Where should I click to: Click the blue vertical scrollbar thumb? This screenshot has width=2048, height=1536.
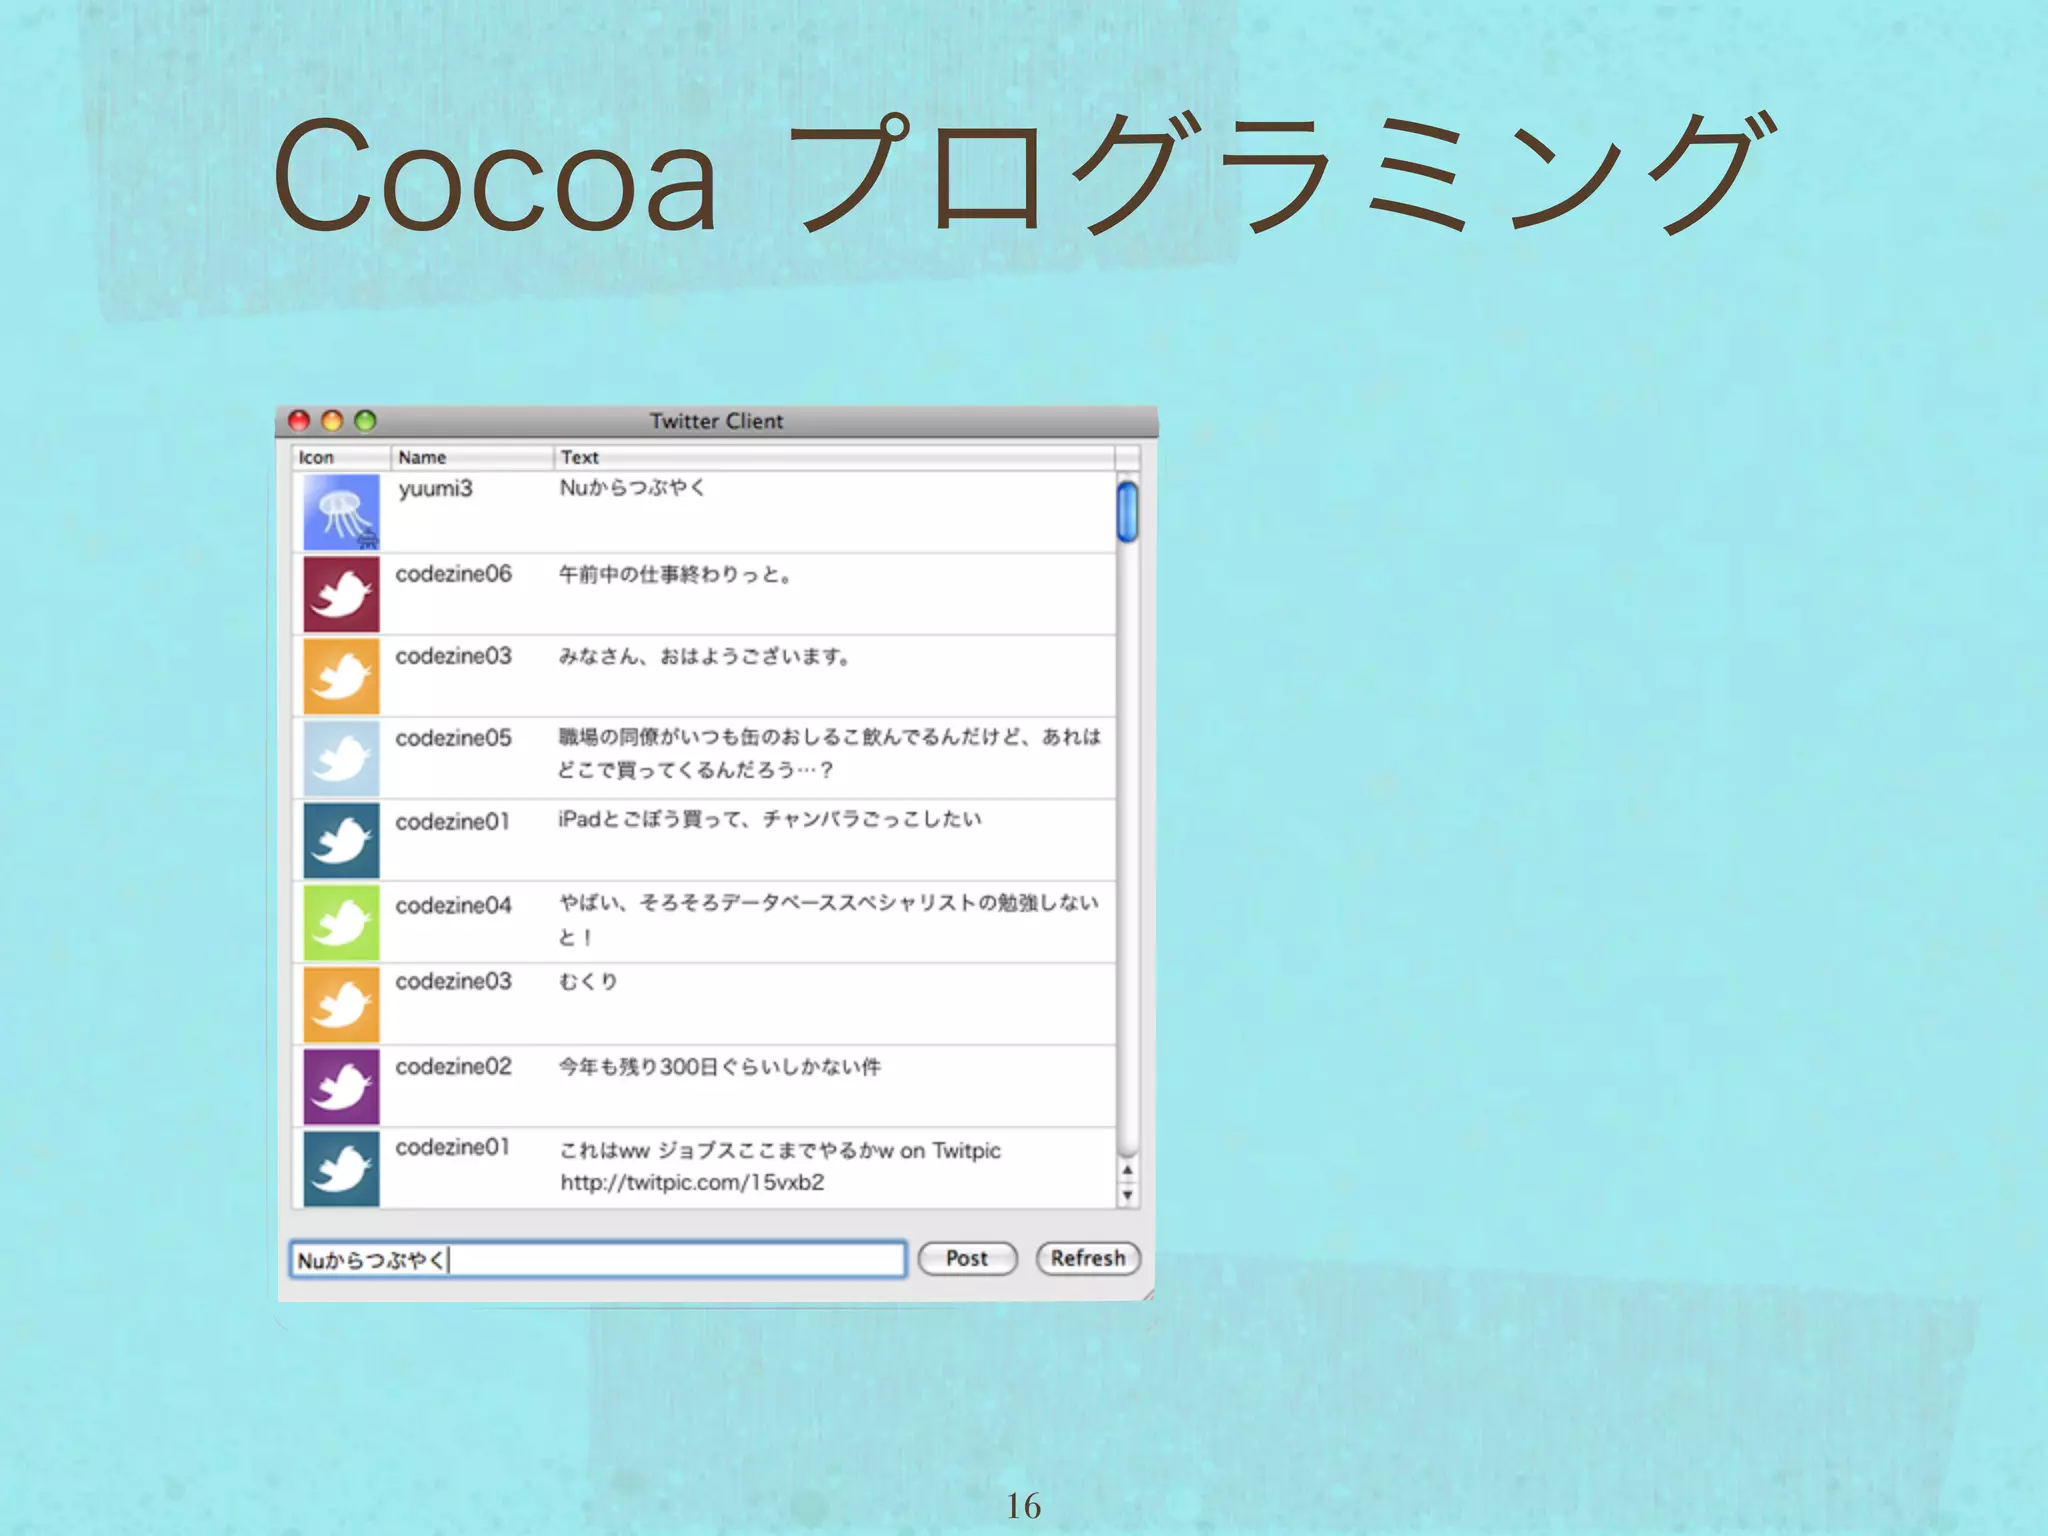point(1127,511)
